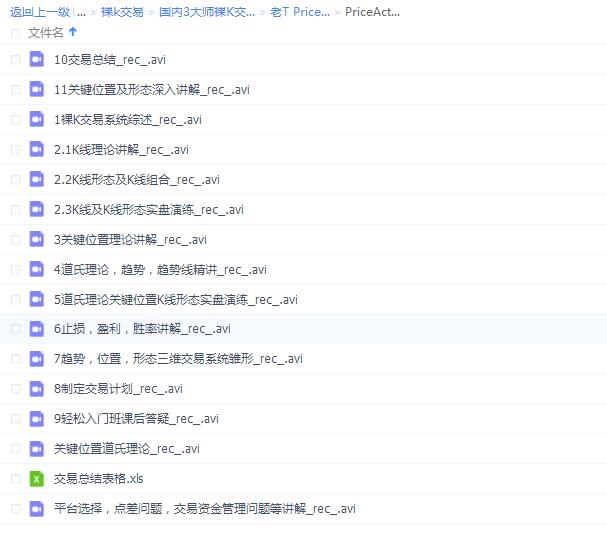Navigate to 老T Price... breadcrumb
This screenshot has width=607, height=534.
pyautogui.click(x=300, y=12)
